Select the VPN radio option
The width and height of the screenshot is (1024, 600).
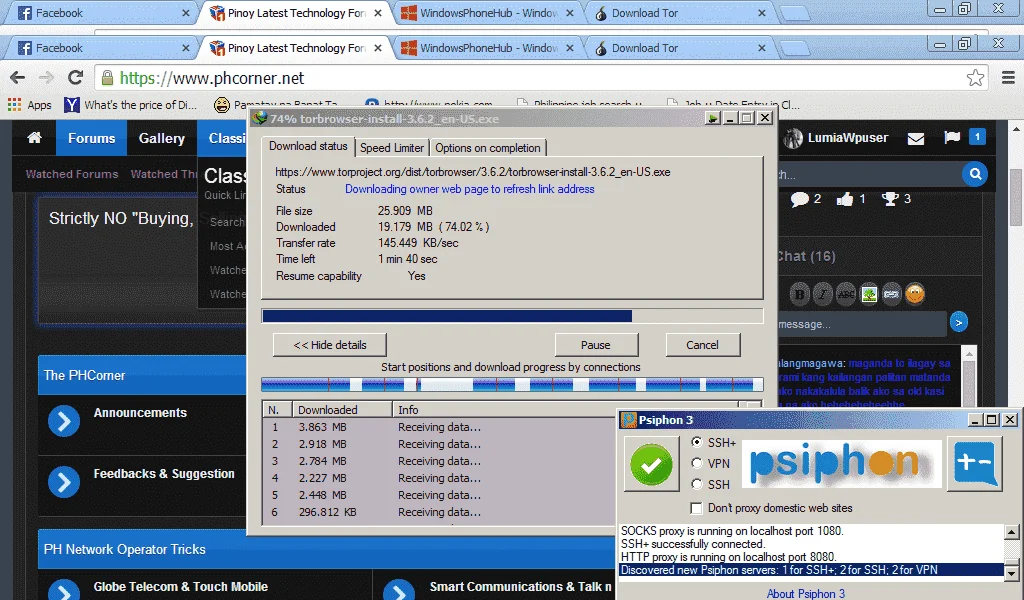point(697,463)
